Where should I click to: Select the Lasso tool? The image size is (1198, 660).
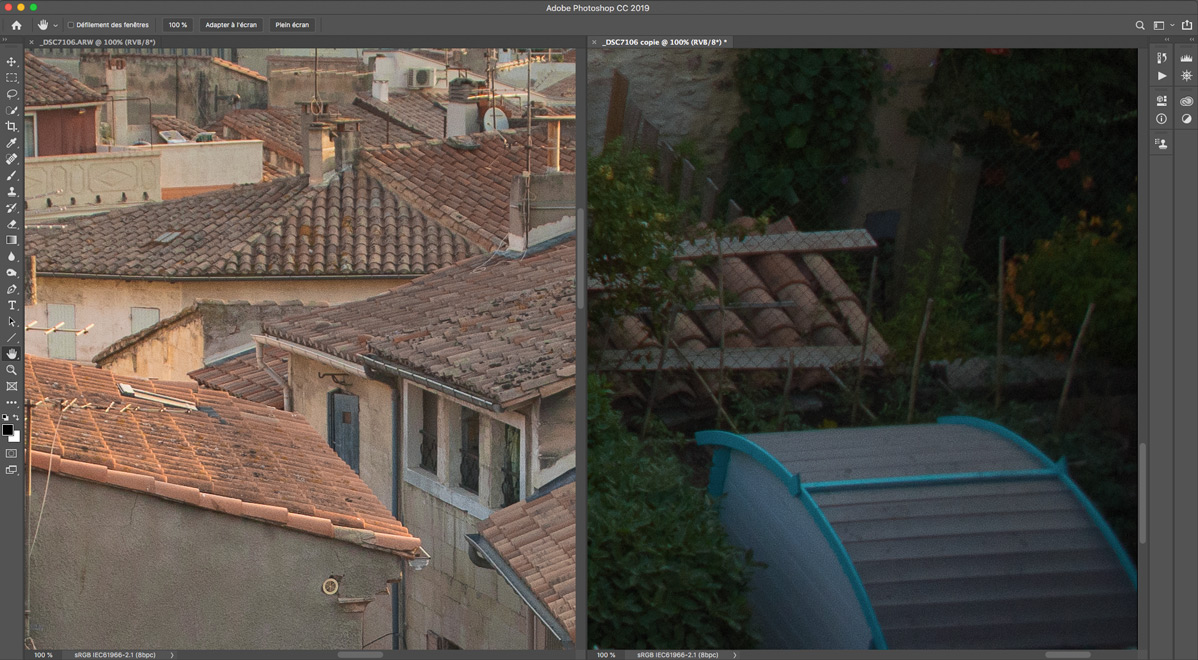[12, 94]
